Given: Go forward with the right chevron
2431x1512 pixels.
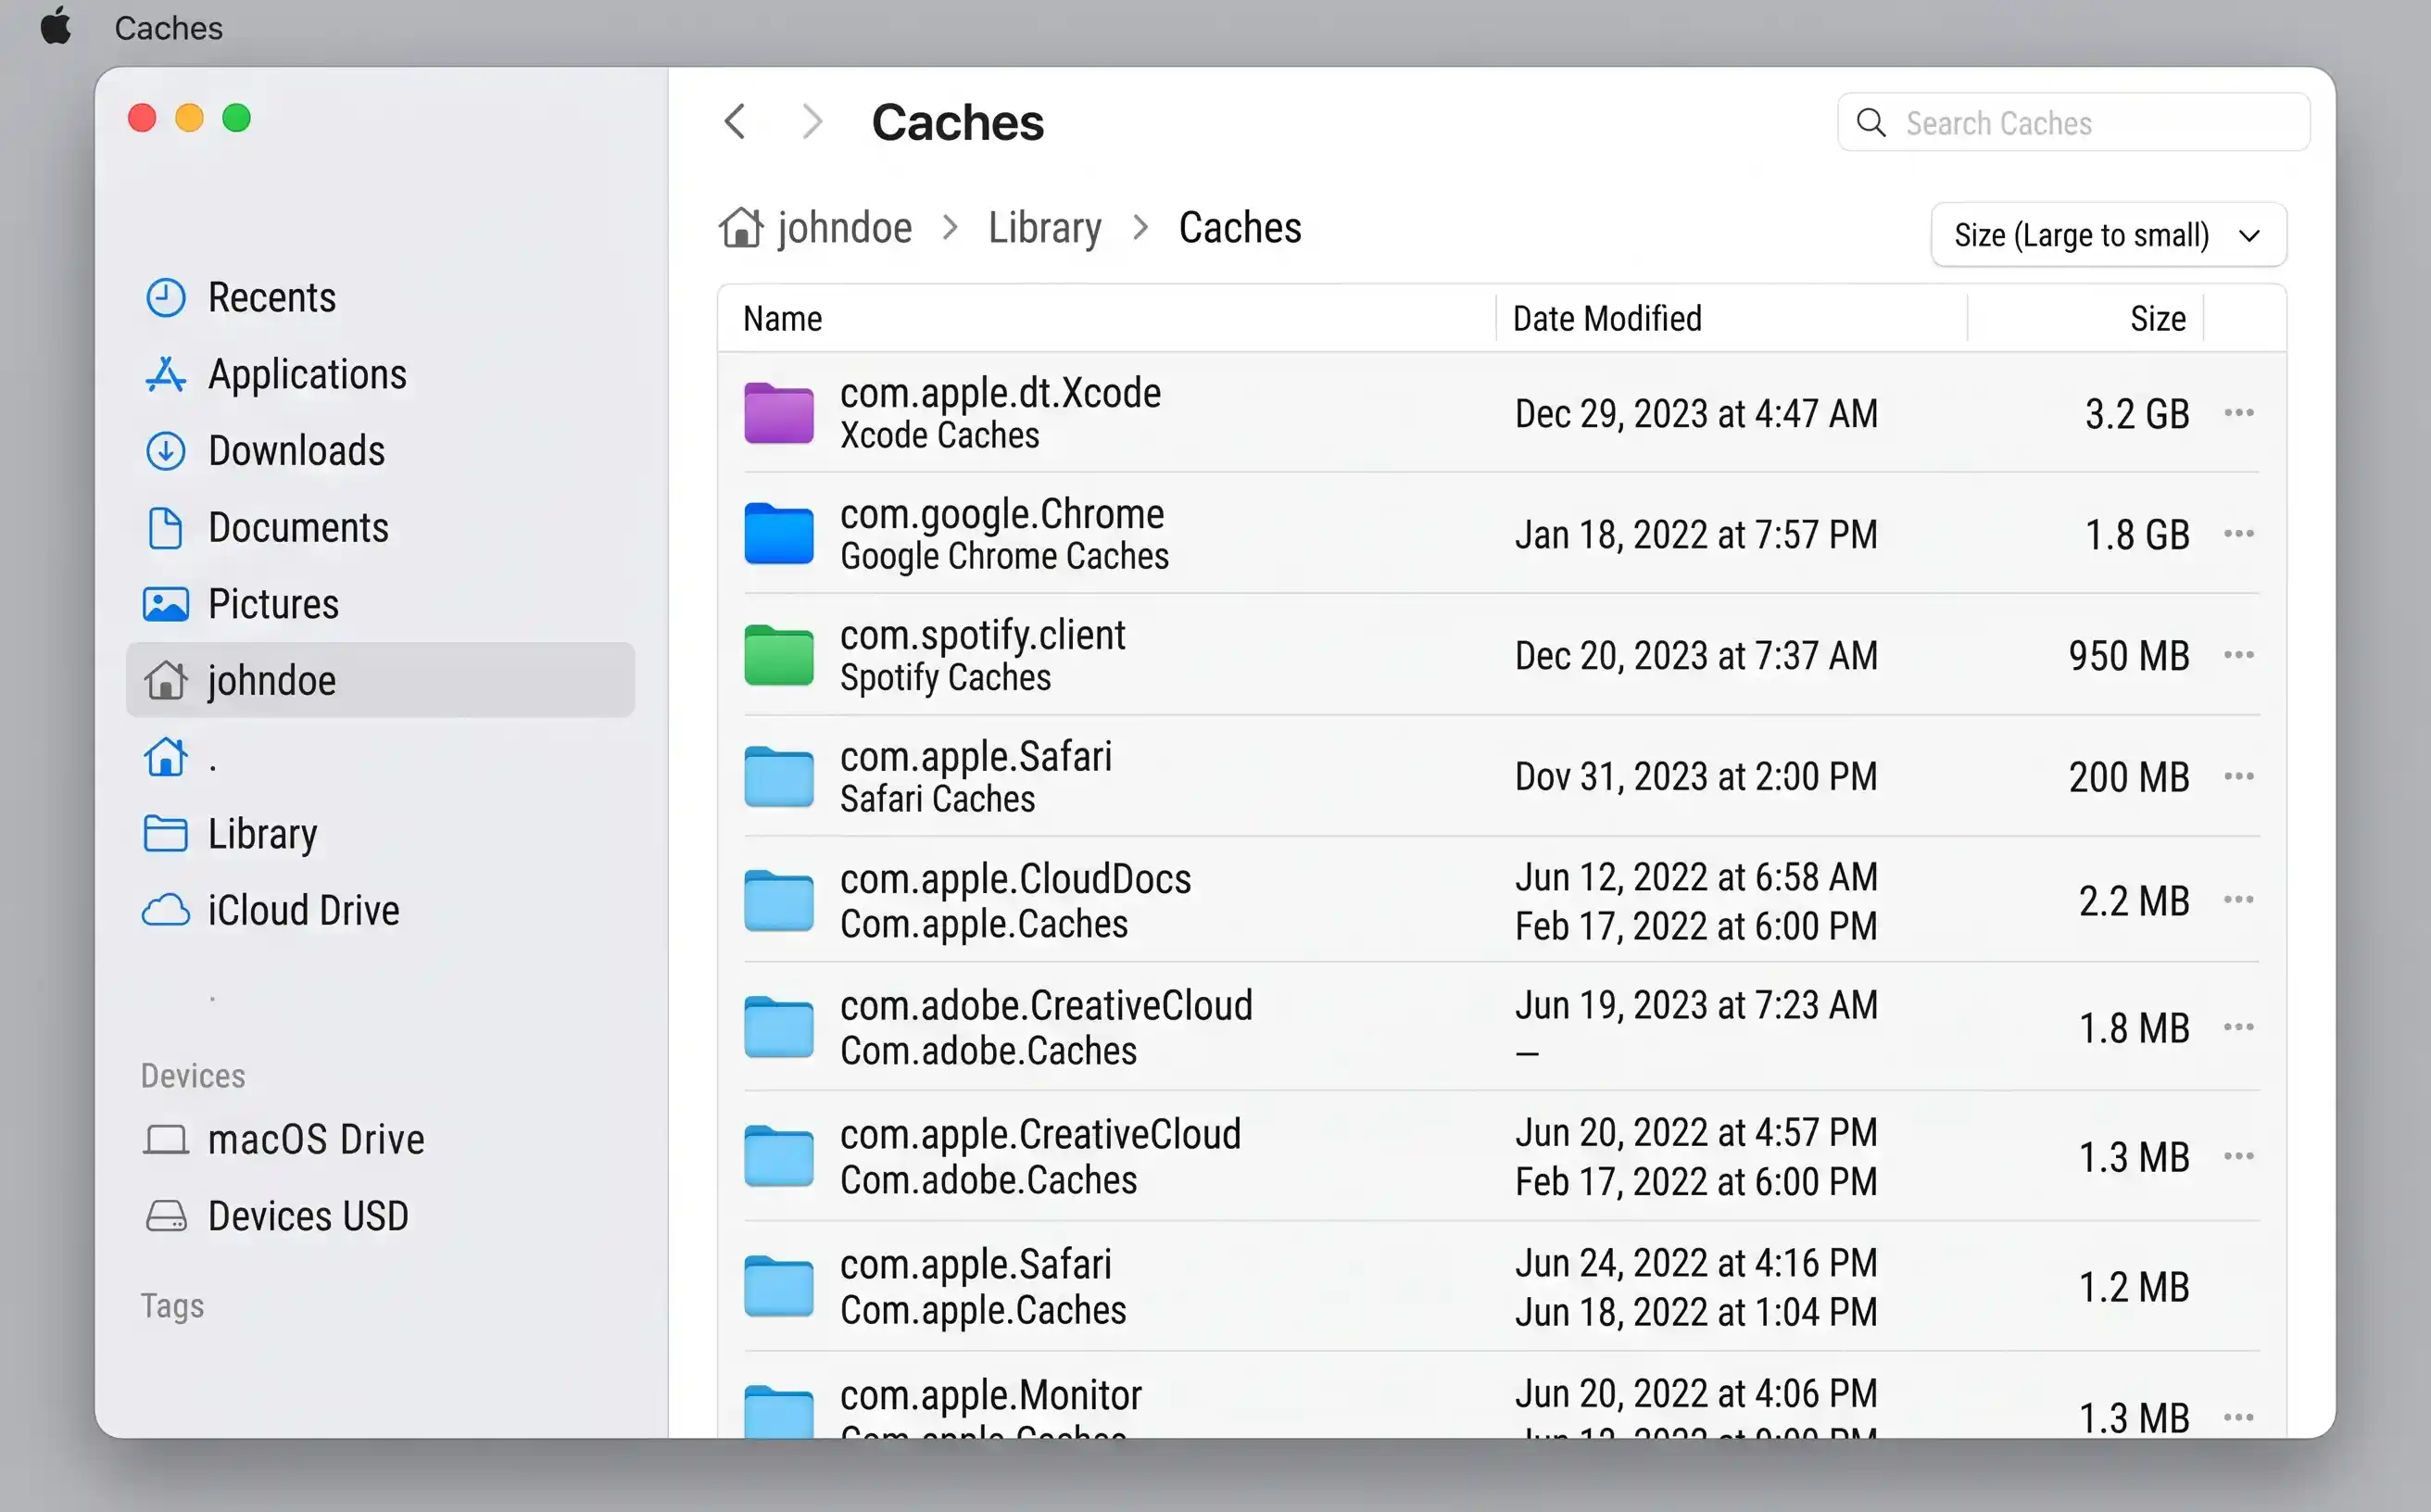Looking at the screenshot, I should (812, 122).
